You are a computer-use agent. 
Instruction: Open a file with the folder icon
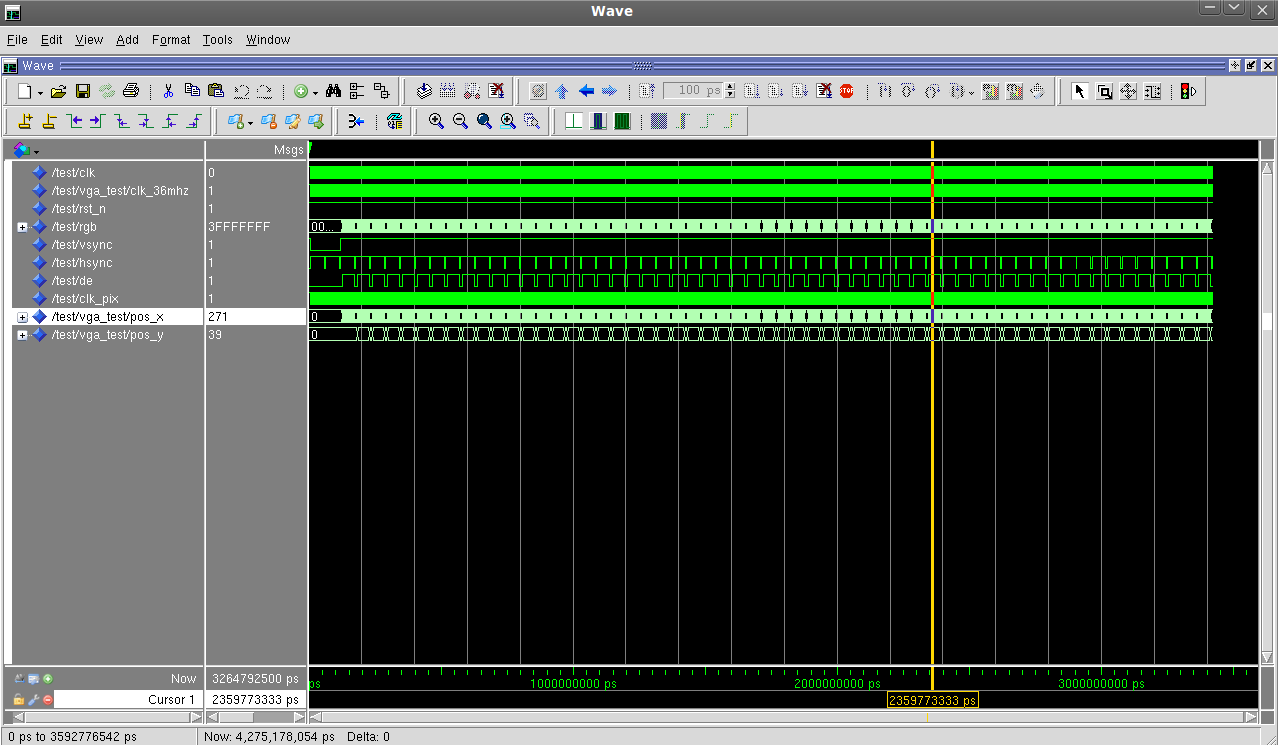pyautogui.click(x=58, y=91)
